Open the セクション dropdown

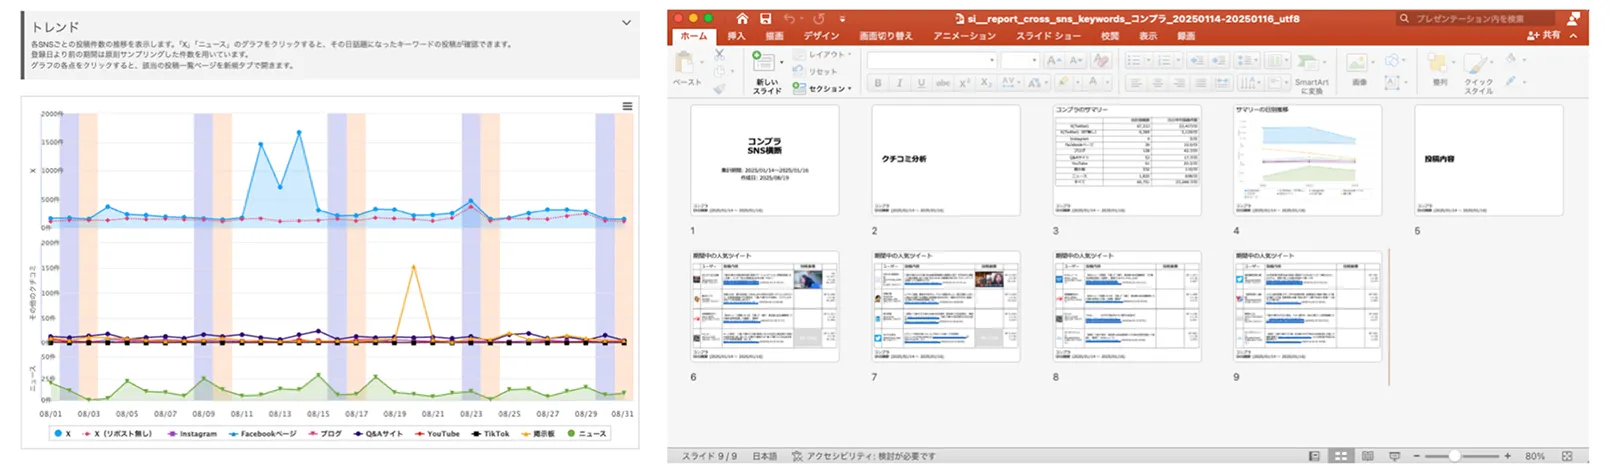pos(826,89)
